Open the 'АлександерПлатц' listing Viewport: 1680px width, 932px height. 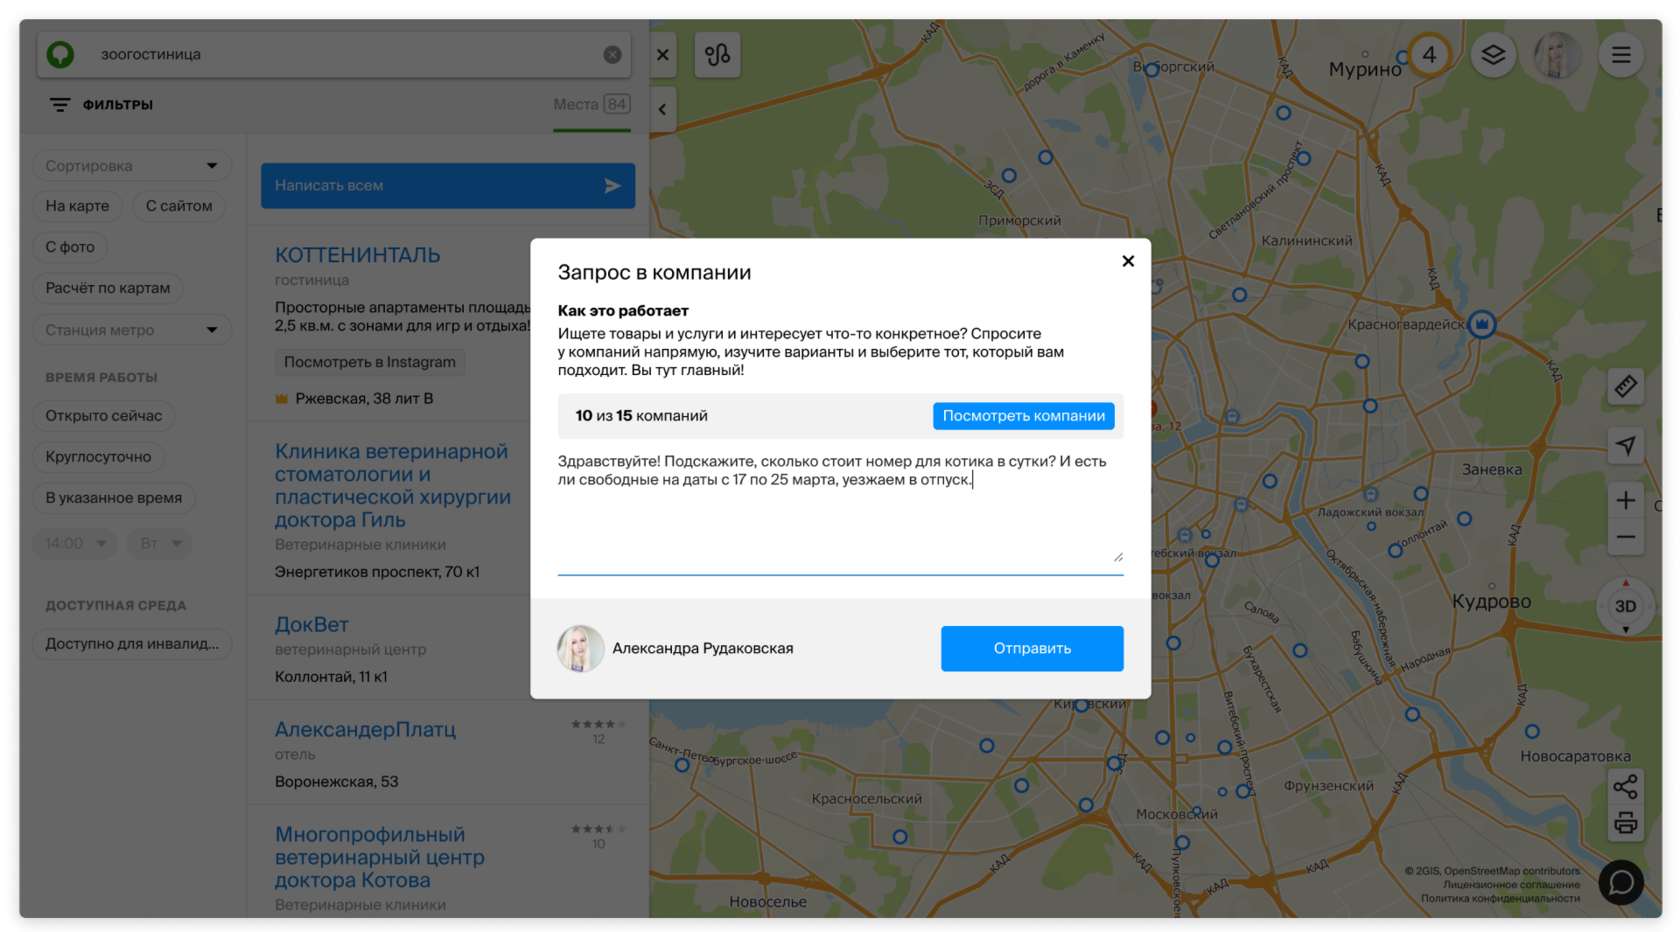coord(365,730)
